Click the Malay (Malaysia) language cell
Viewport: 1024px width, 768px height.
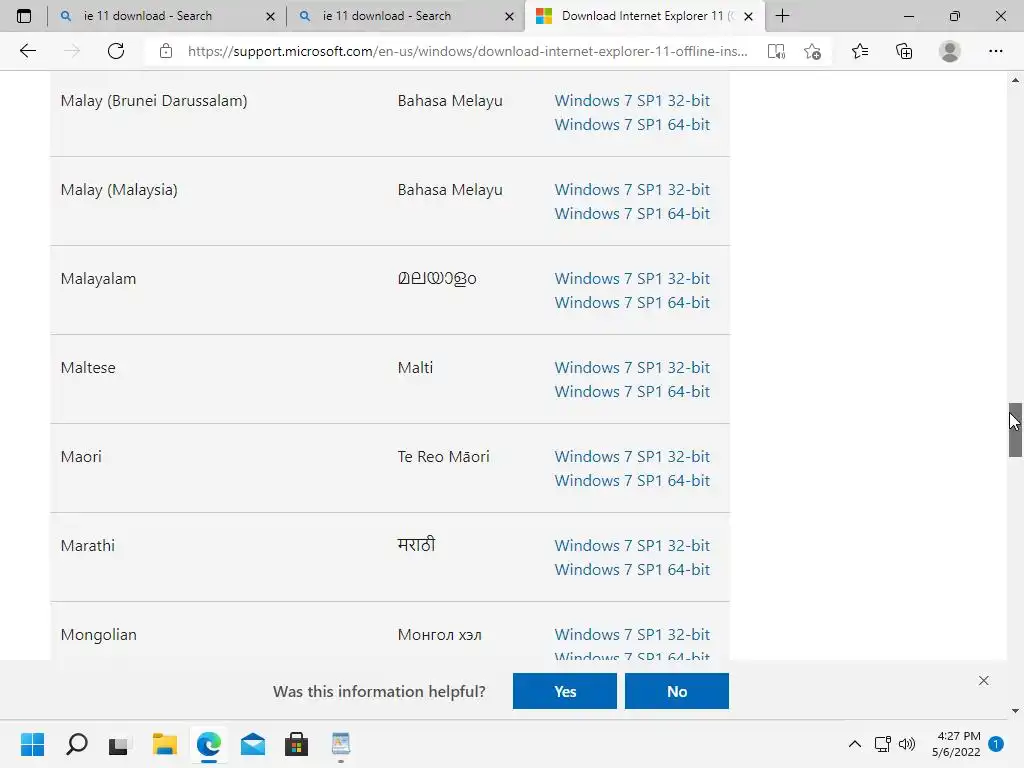coord(119,190)
